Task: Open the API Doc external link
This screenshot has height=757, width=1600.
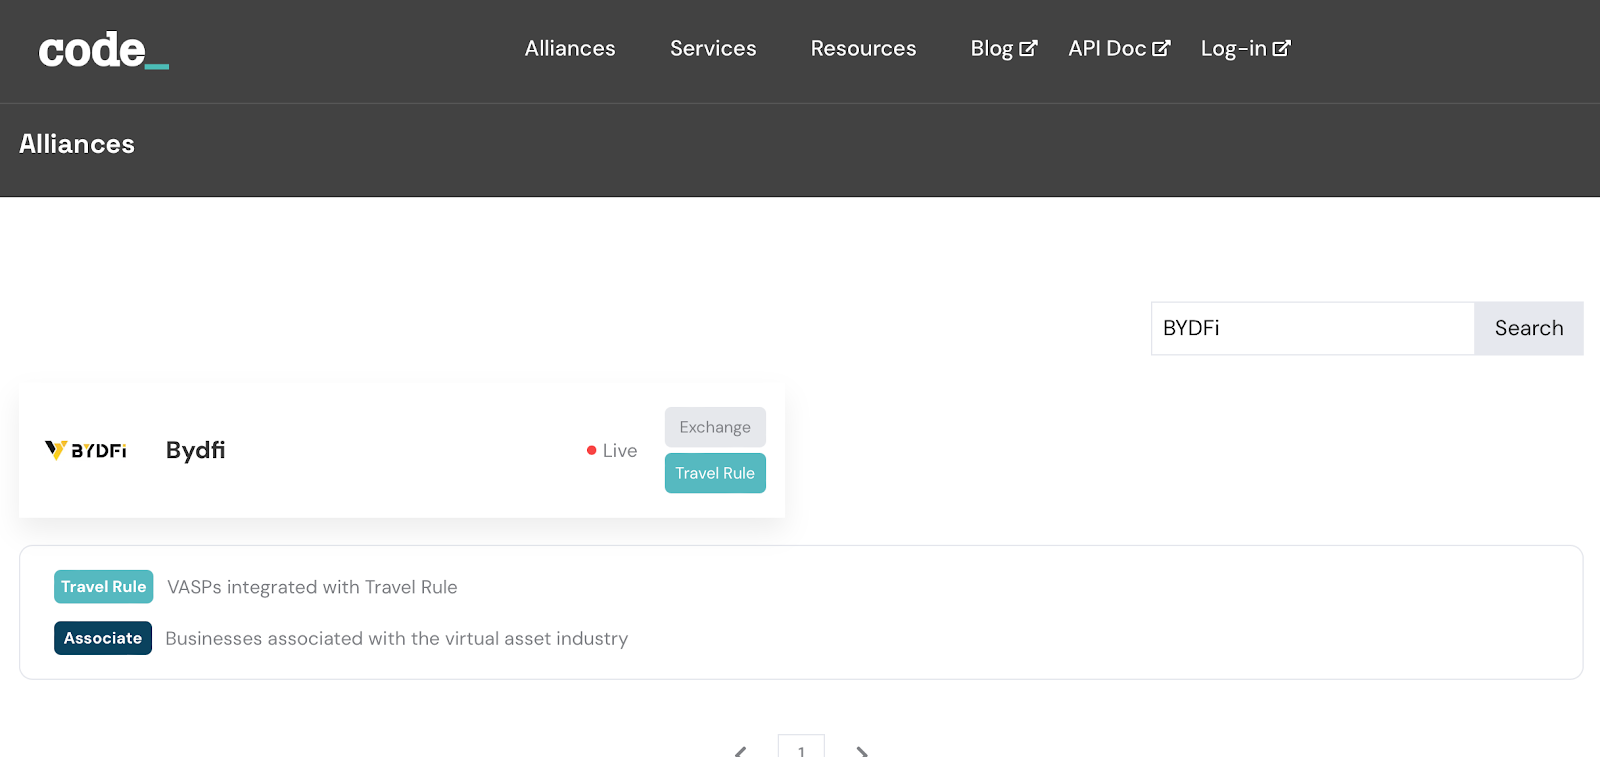Action: pos(1119,48)
